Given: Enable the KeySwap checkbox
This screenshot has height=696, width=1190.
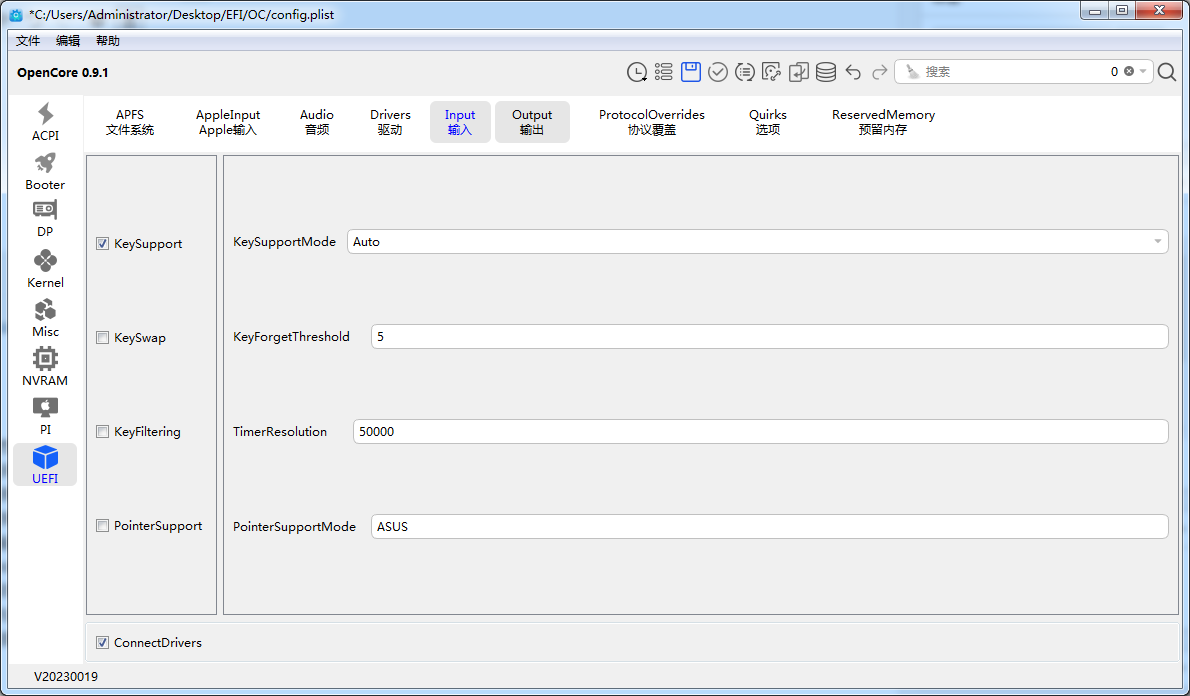Looking at the screenshot, I should coord(103,338).
